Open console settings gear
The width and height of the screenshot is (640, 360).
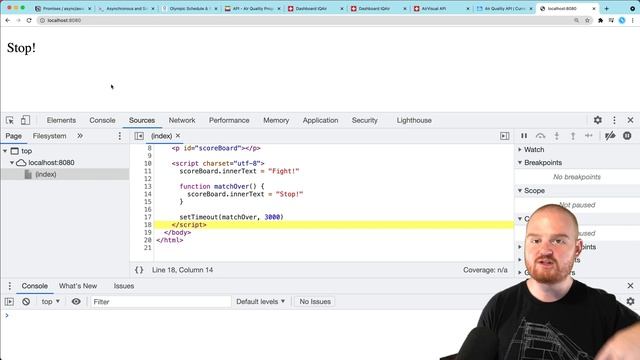click(x=630, y=301)
